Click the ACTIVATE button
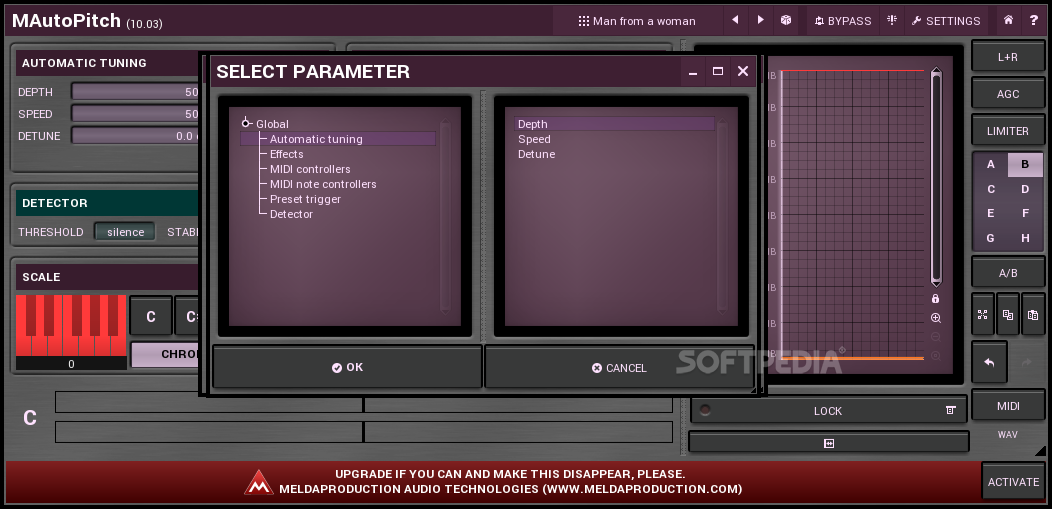The width and height of the screenshot is (1052, 509). click(x=1013, y=482)
